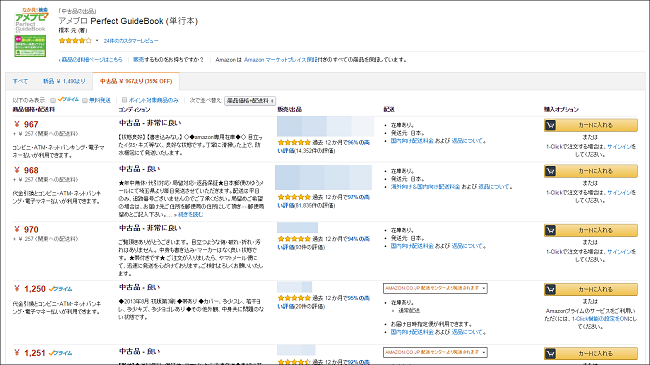Open the 97%の高い評価 seller feedback link

[x=359, y=197]
